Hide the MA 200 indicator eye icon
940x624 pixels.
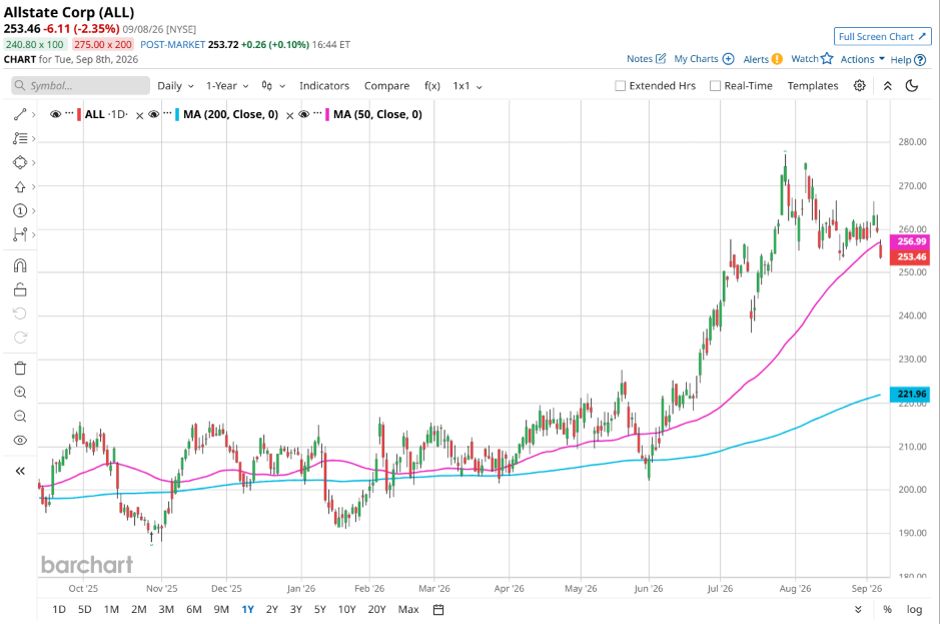coord(153,114)
